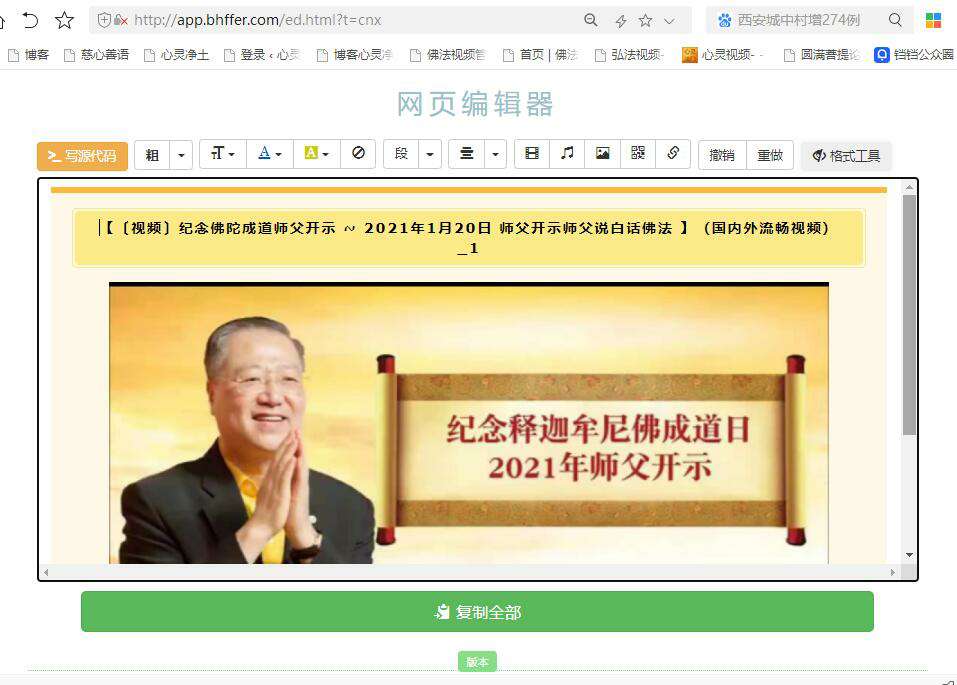
Task: Open the 佛法视频 bookmark
Action: [448, 55]
